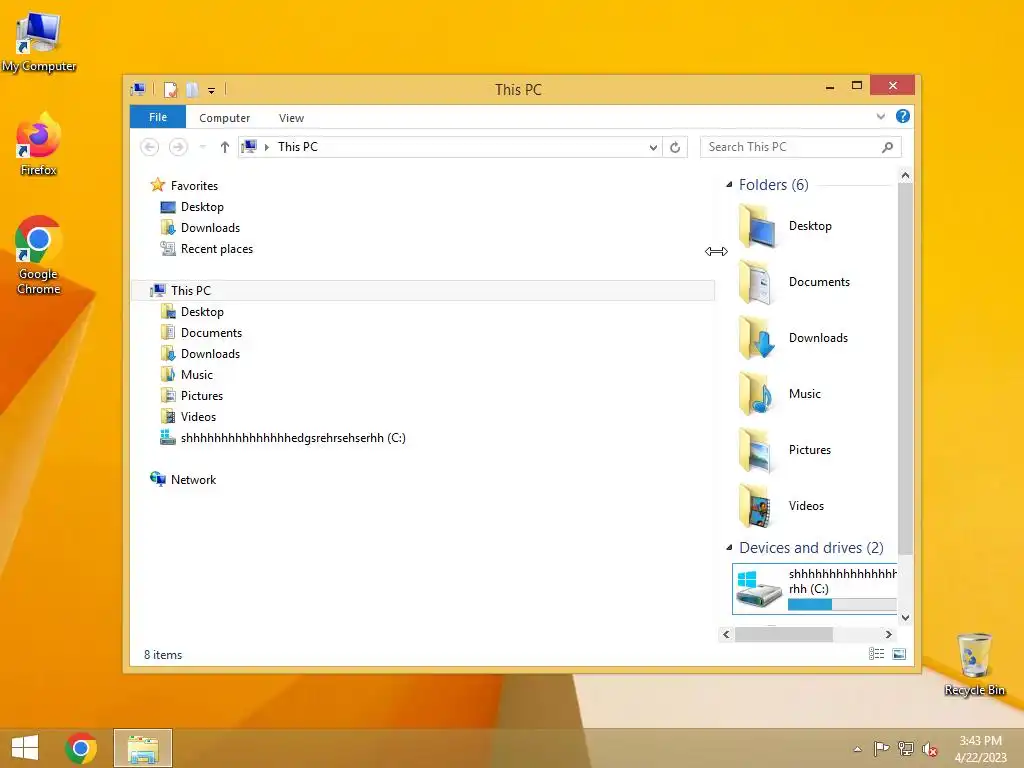Open the Windows Start button

coord(25,748)
